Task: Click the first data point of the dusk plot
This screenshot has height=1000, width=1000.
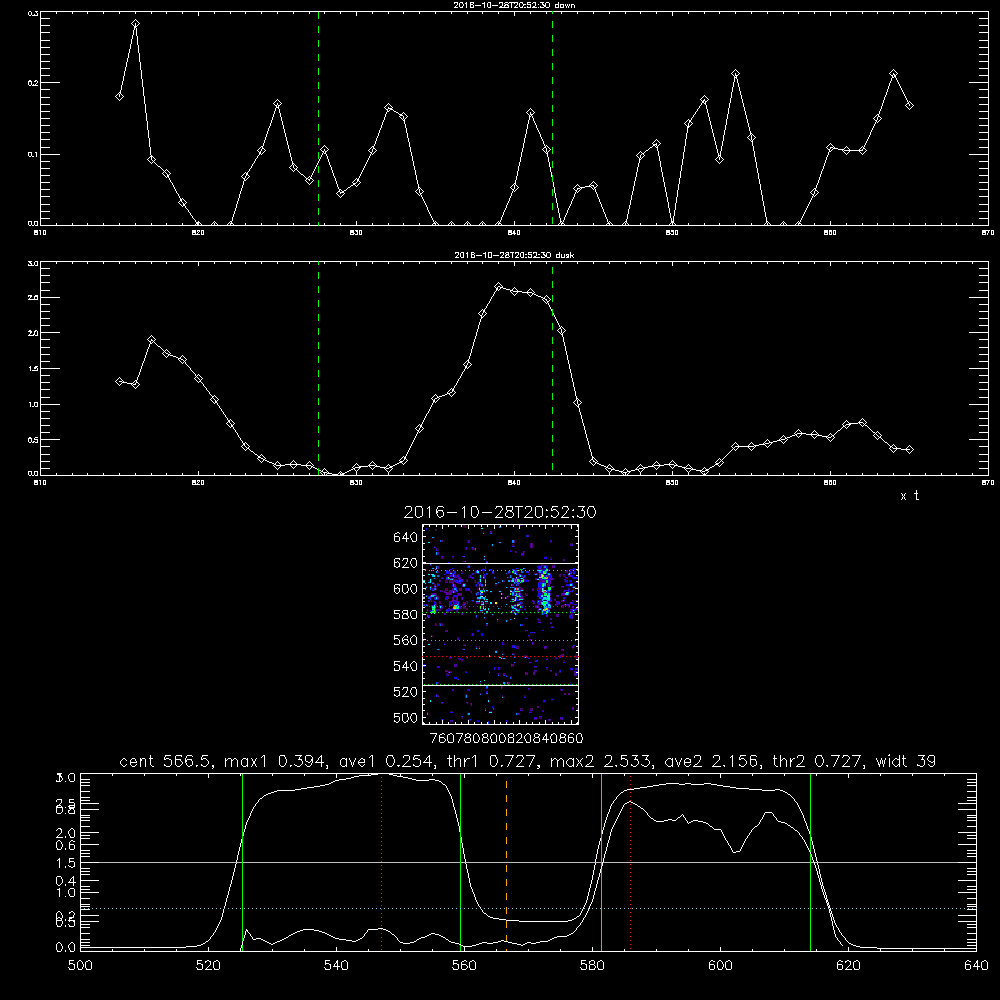Action: (x=119, y=381)
